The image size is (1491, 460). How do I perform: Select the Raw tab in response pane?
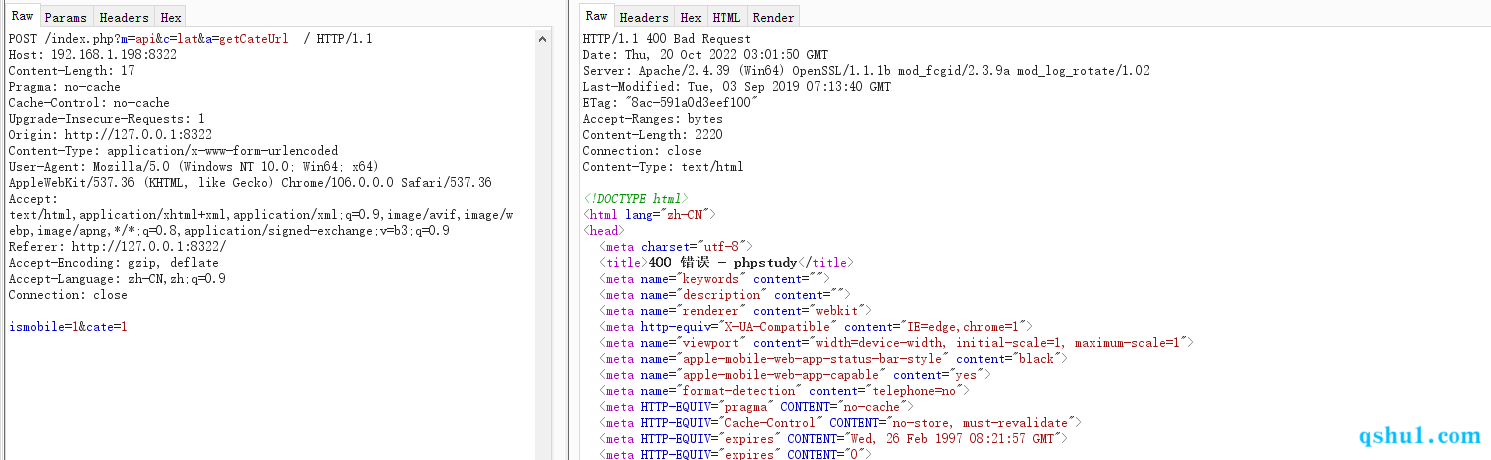596,16
